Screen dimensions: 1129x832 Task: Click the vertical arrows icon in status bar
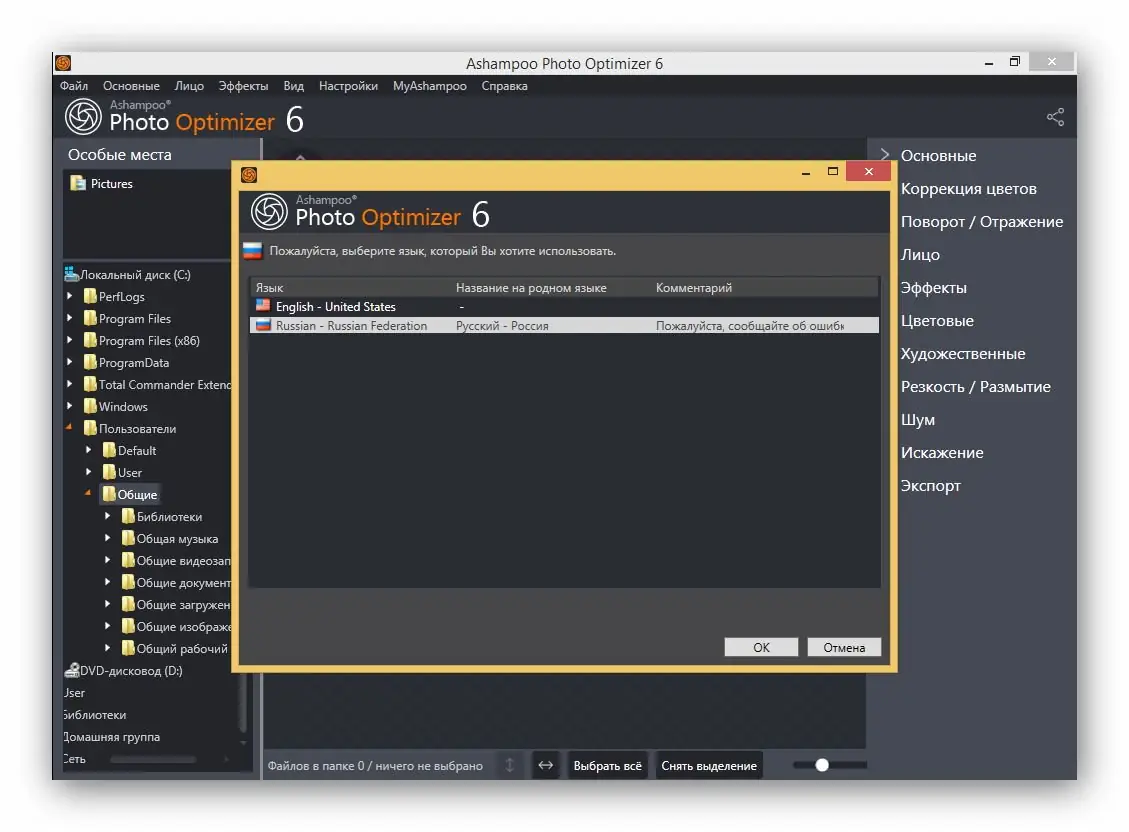(x=510, y=765)
